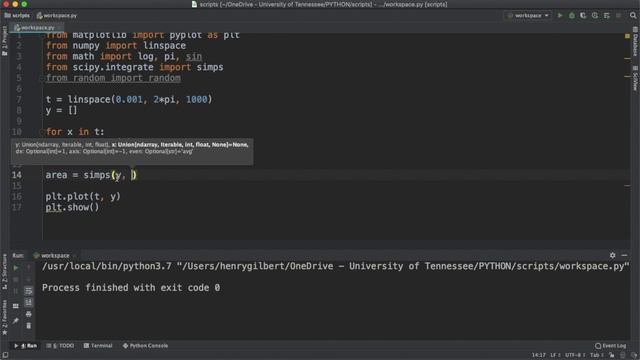Screen dimensions: 640x360
Task: Toggle soft-wrap in Run console
Action: pos(29,291)
